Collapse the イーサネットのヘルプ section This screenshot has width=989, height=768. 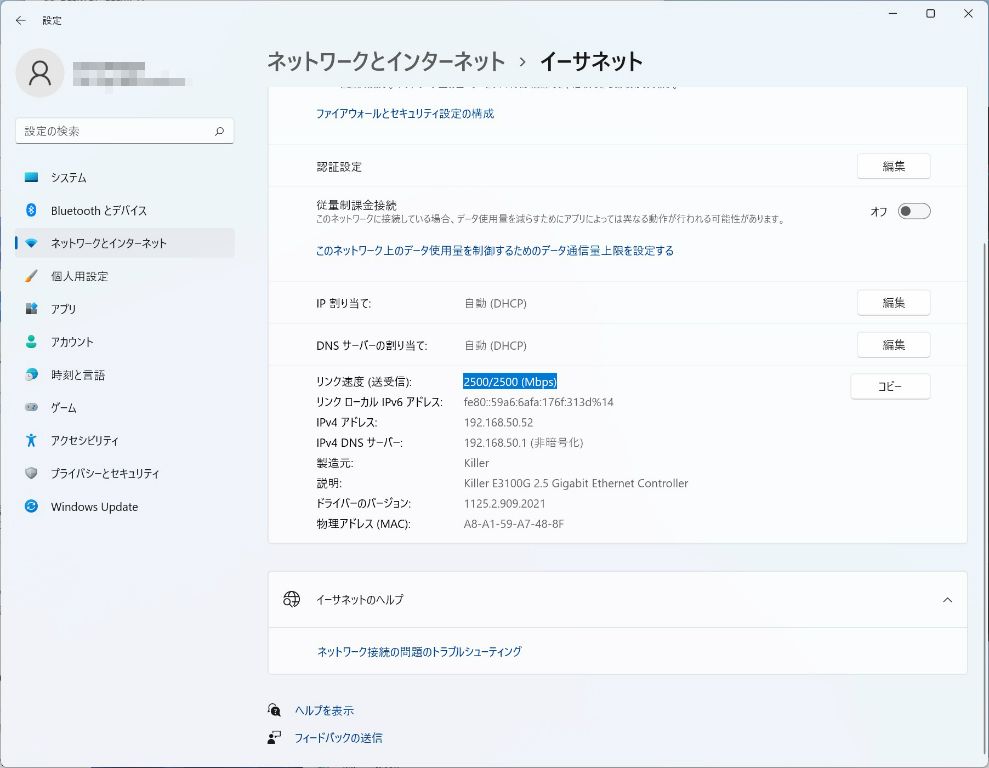[x=946, y=600]
